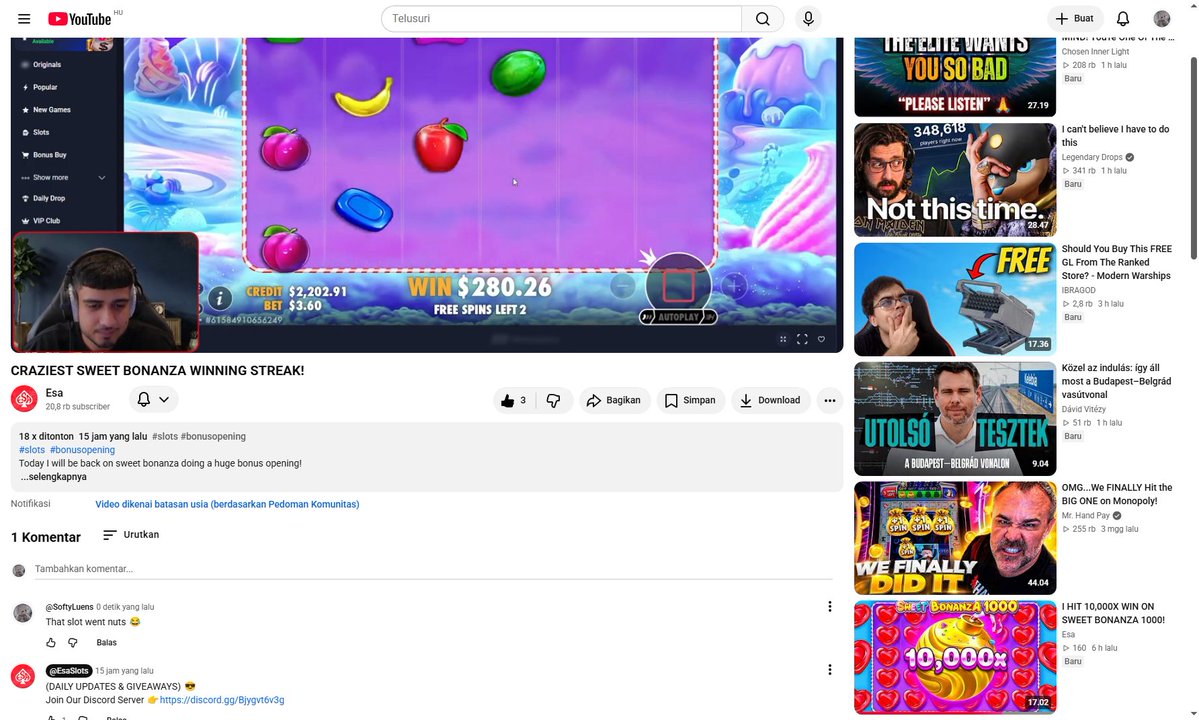Click "I HIT 10,000X WIN" video title
Image resolution: width=1199 pixels, height=720 pixels.
click(1113, 614)
